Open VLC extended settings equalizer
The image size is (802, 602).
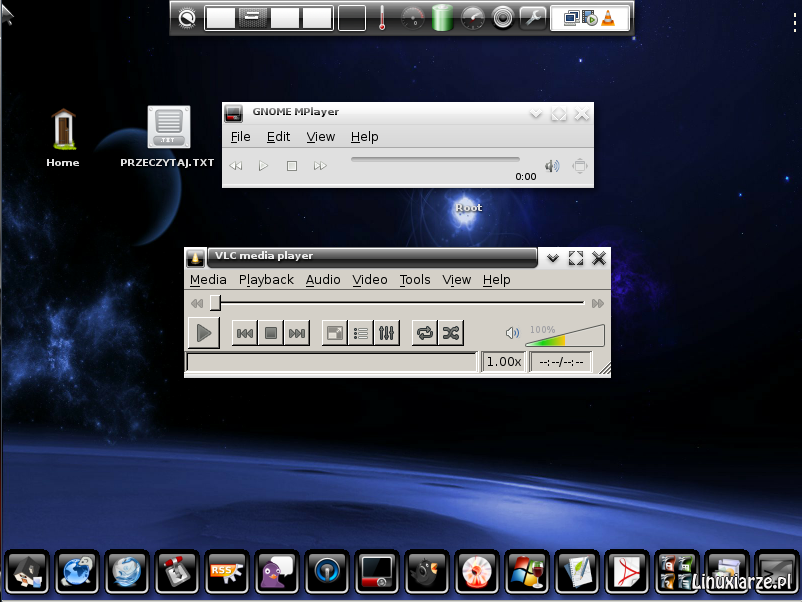click(x=386, y=332)
